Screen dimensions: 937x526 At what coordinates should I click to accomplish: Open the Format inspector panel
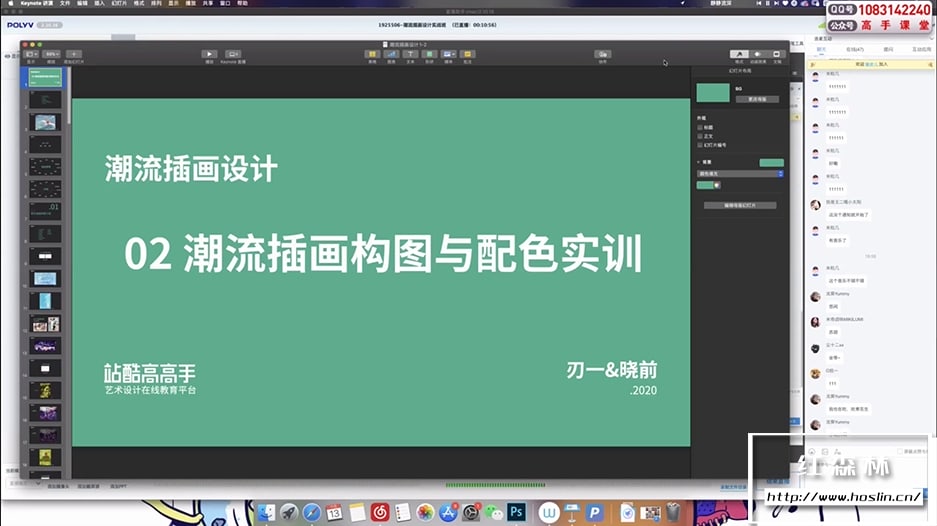[739, 54]
